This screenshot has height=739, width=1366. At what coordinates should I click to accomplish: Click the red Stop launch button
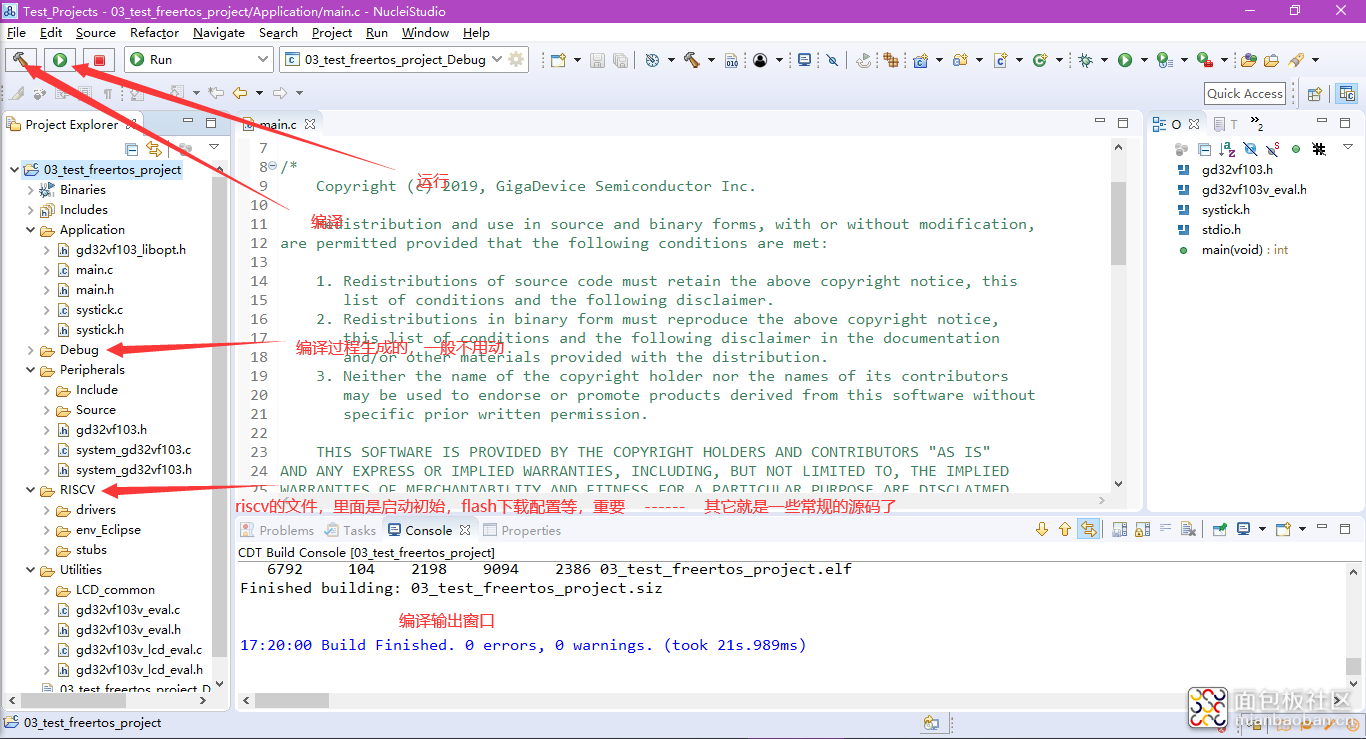point(99,60)
